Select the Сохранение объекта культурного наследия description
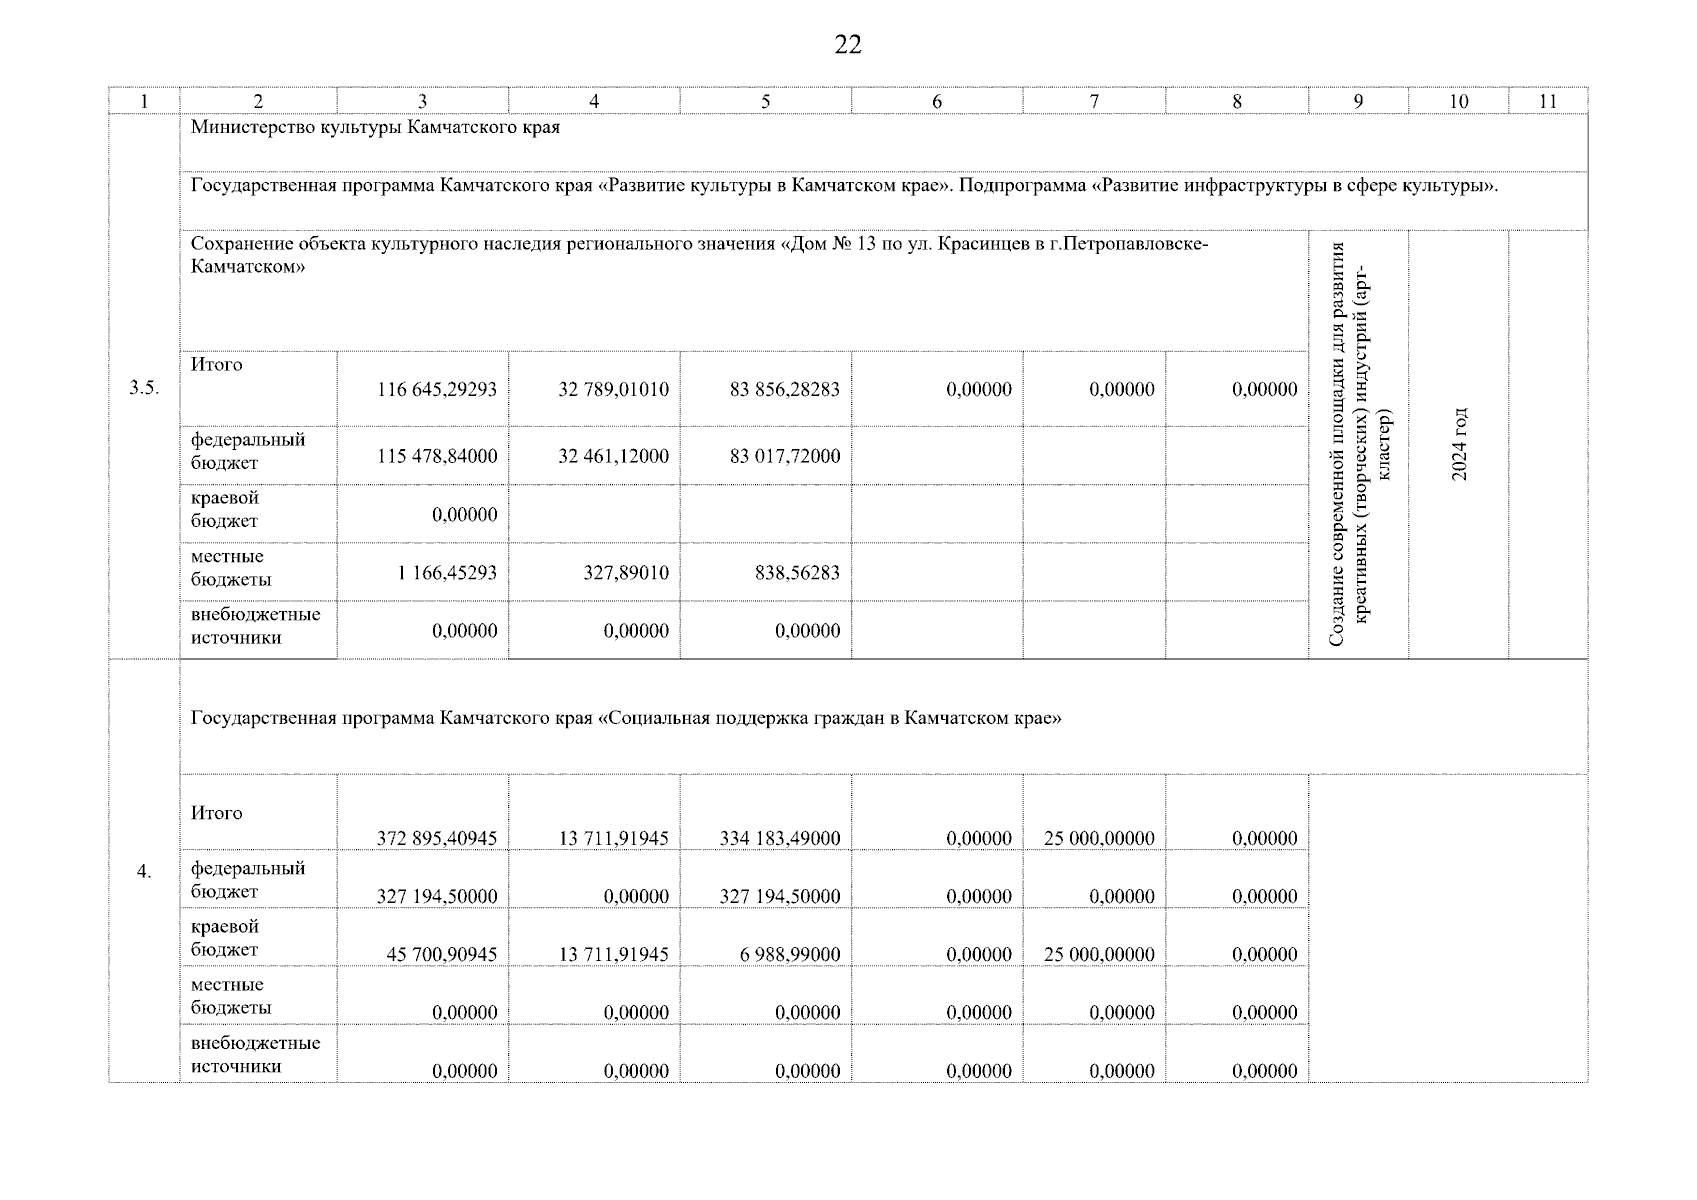 (699, 255)
